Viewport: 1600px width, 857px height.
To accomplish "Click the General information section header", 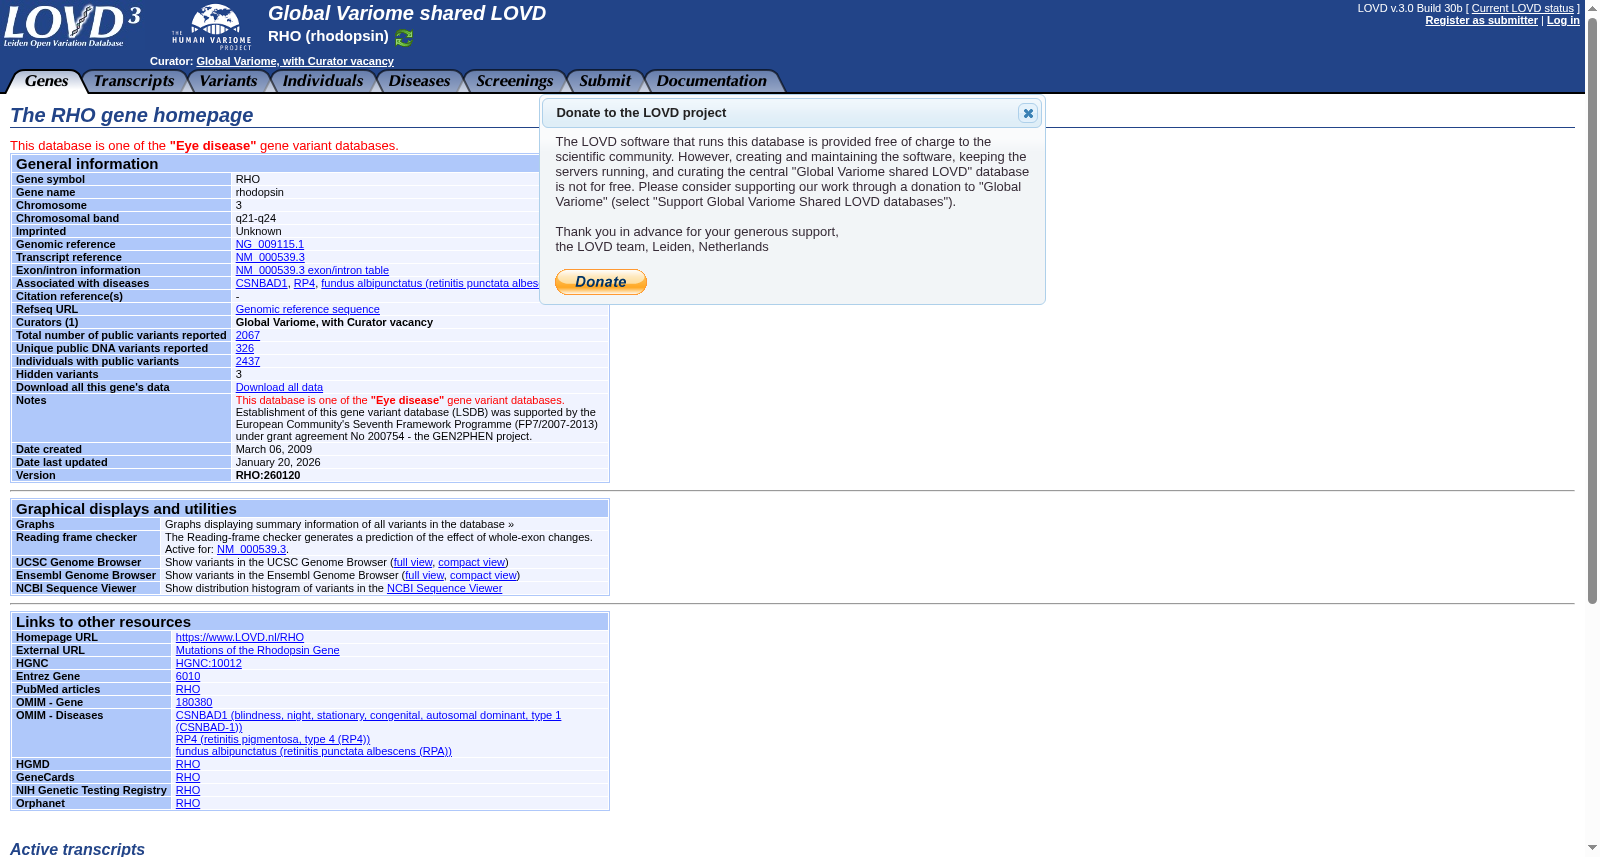I will point(310,164).
